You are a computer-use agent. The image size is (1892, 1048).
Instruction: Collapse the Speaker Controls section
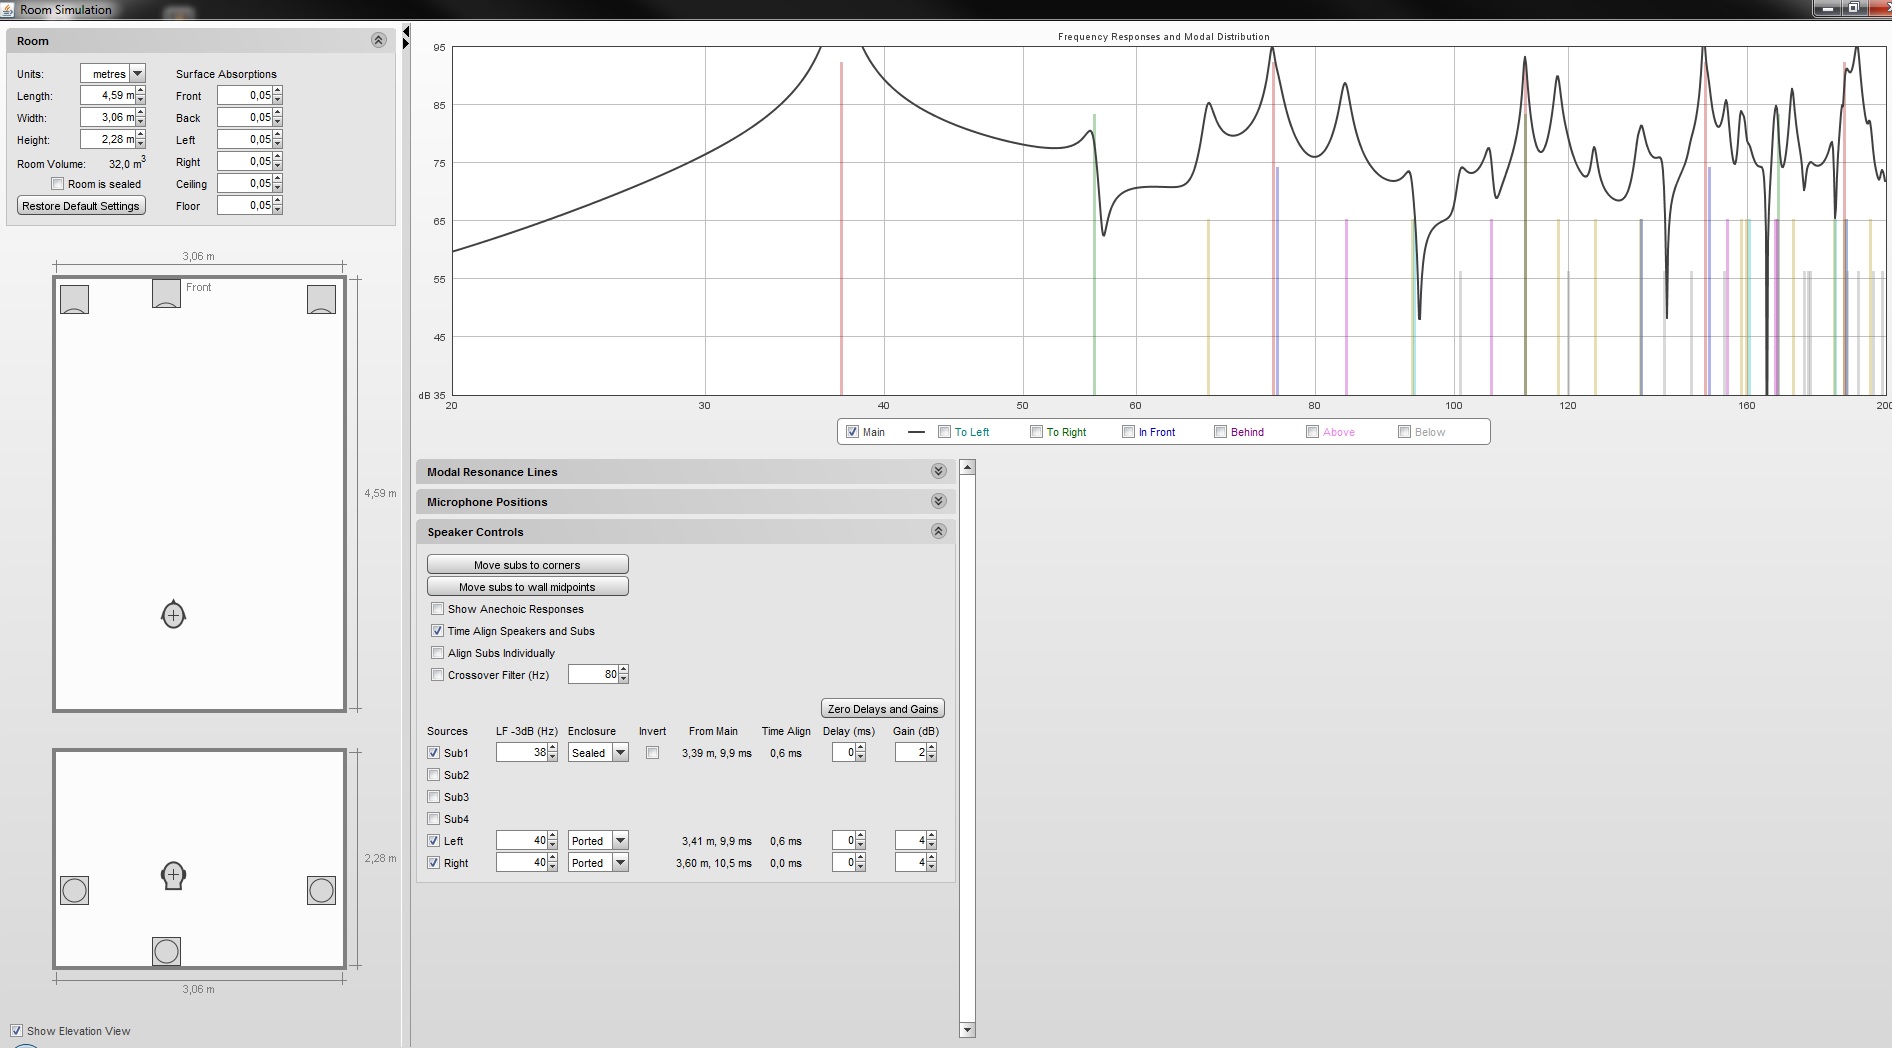coord(938,531)
